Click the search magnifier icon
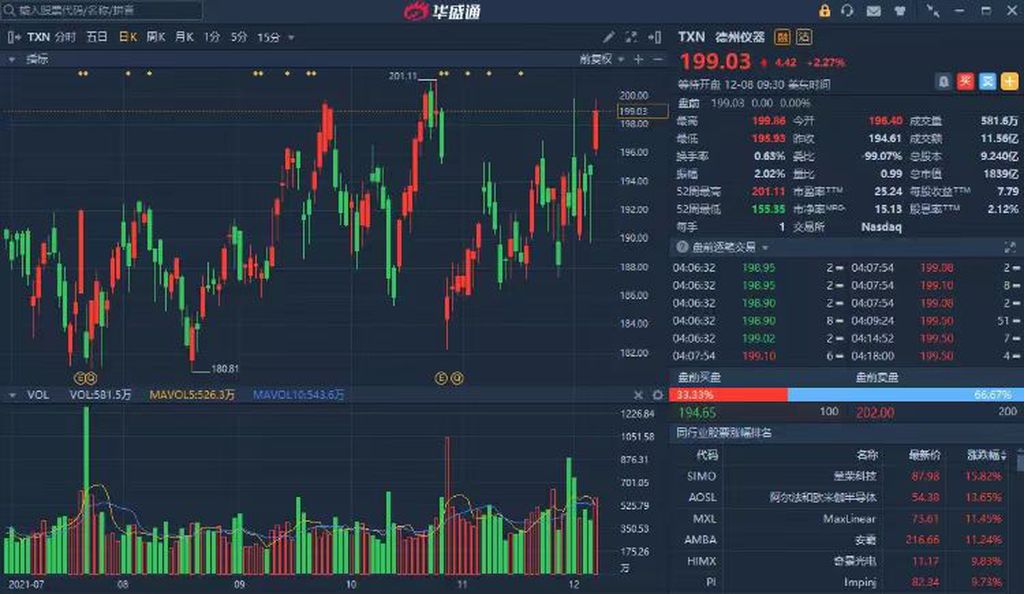Viewport: 1024px width, 594px height. pos(9,10)
